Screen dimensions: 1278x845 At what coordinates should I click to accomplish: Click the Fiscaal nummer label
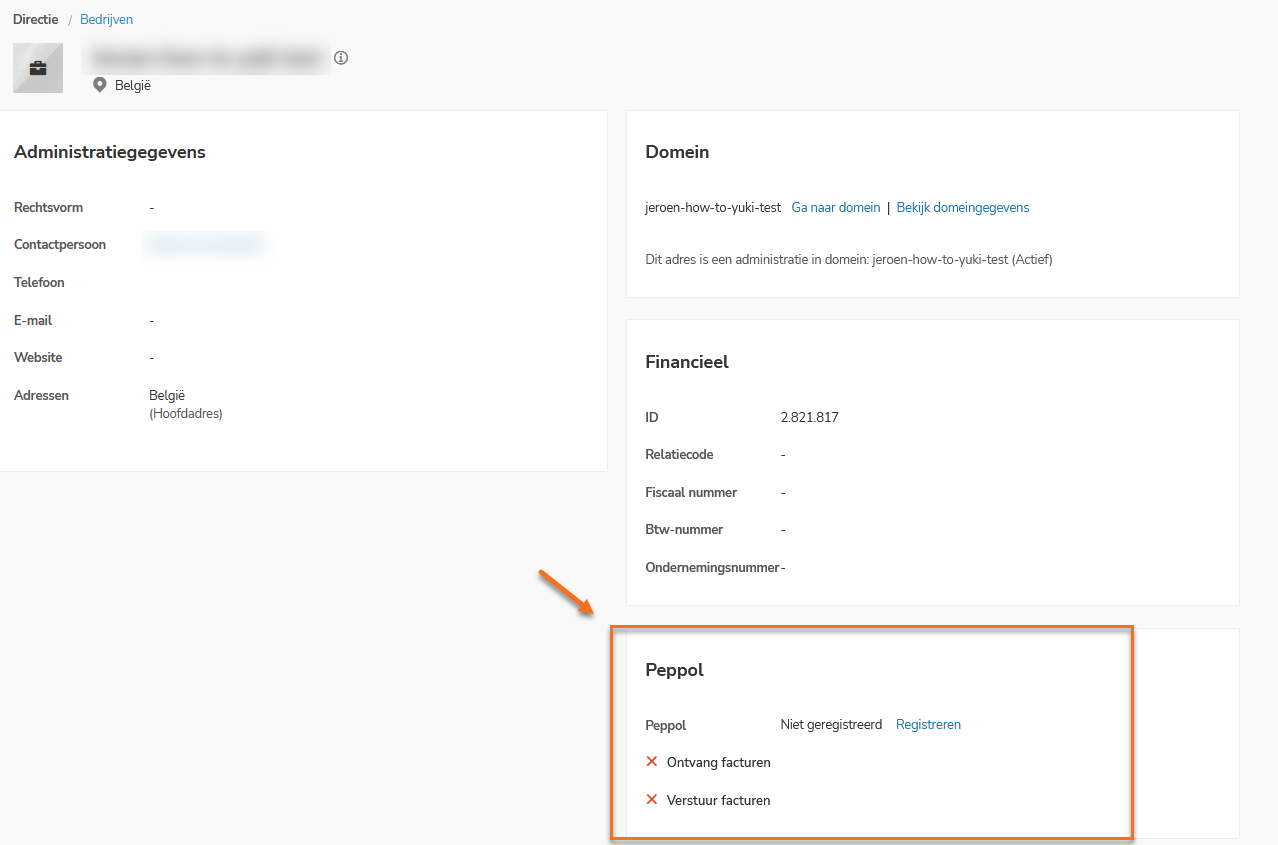(691, 493)
